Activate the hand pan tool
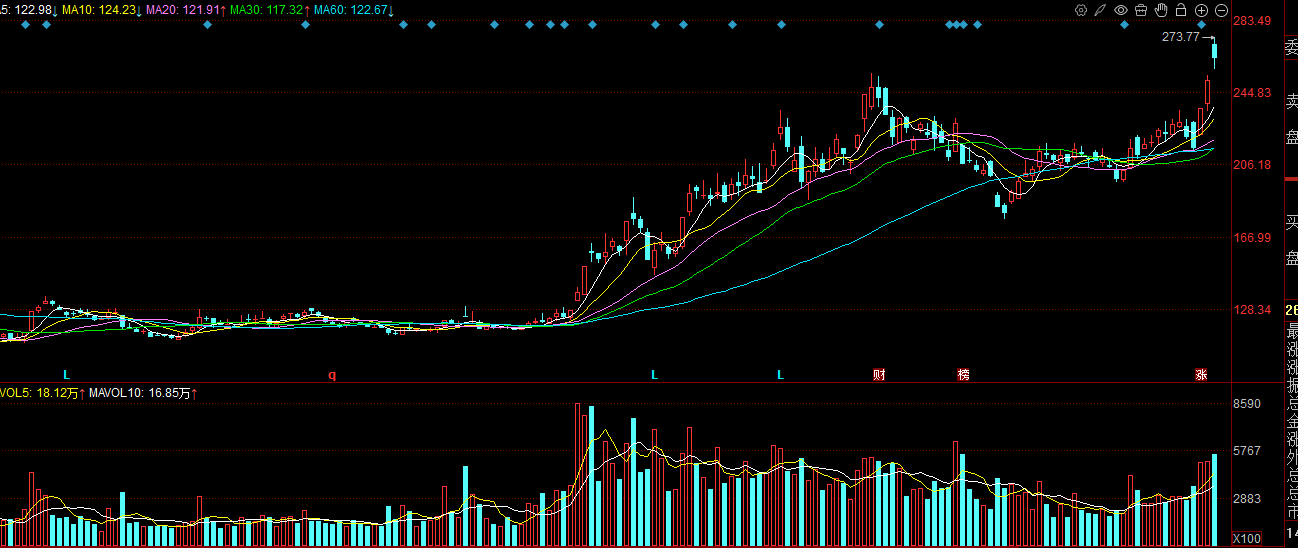The image size is (1298, 548). [x=1161, y=10]
